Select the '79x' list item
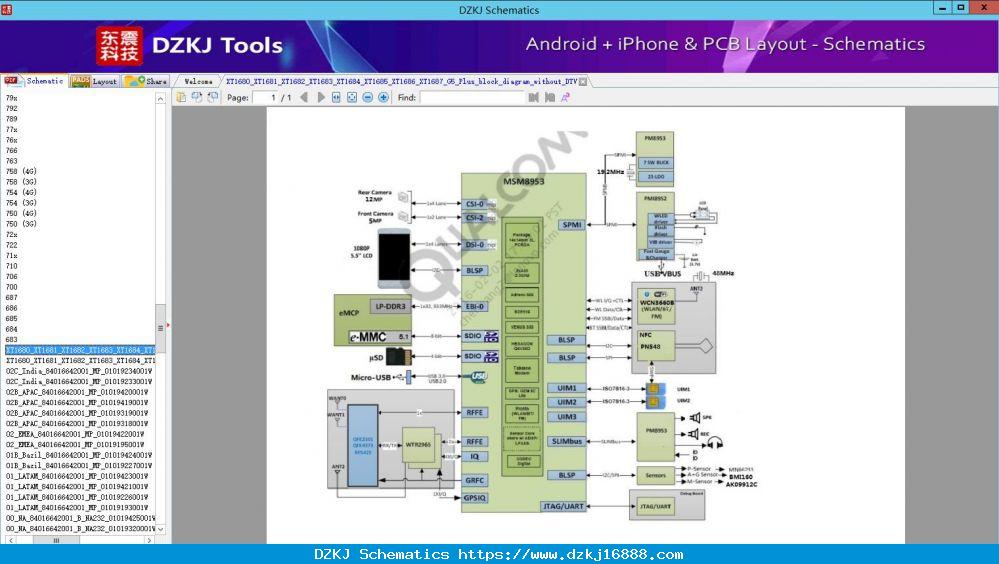This screenshot has height=564, width=999. (x=11, y=98)
